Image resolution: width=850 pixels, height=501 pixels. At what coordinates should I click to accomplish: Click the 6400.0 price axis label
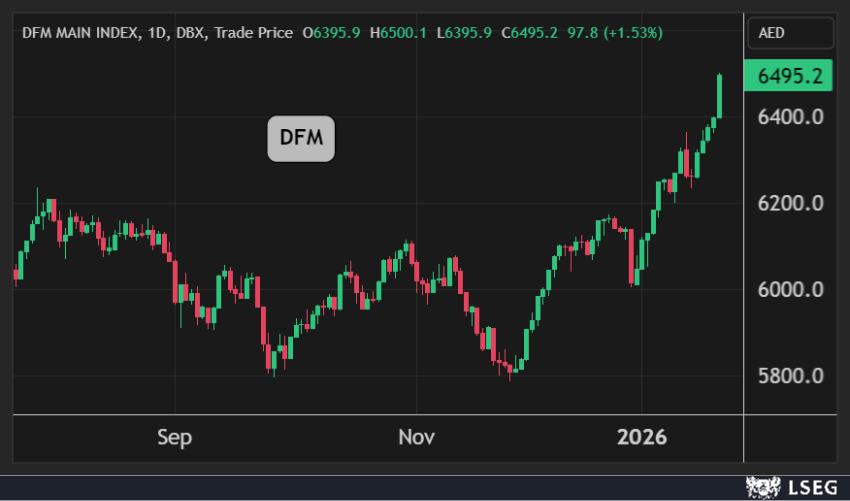point(789,117)
